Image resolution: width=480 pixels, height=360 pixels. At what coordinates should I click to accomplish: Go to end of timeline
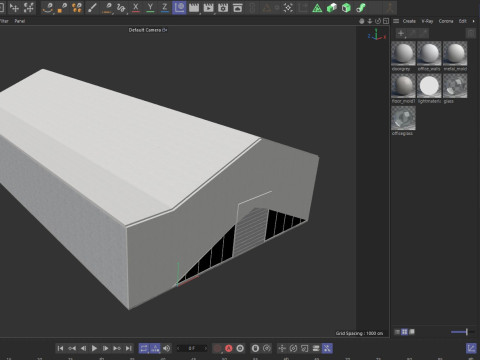point(128,348)
